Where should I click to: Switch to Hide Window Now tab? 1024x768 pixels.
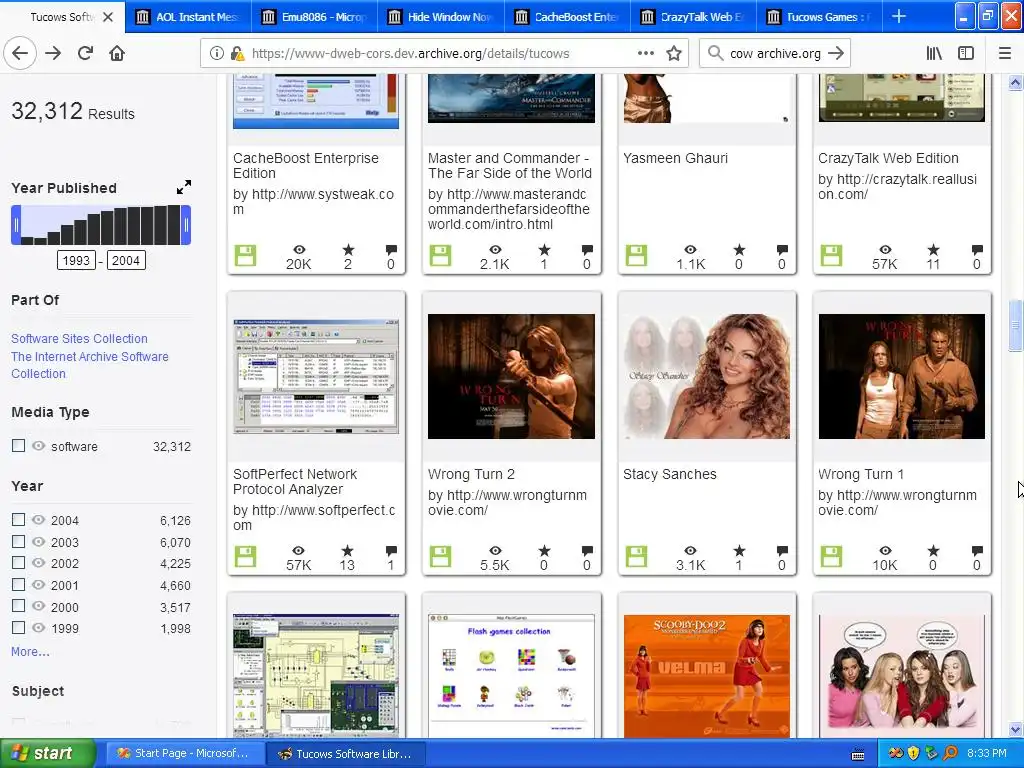tap(441, 17)
